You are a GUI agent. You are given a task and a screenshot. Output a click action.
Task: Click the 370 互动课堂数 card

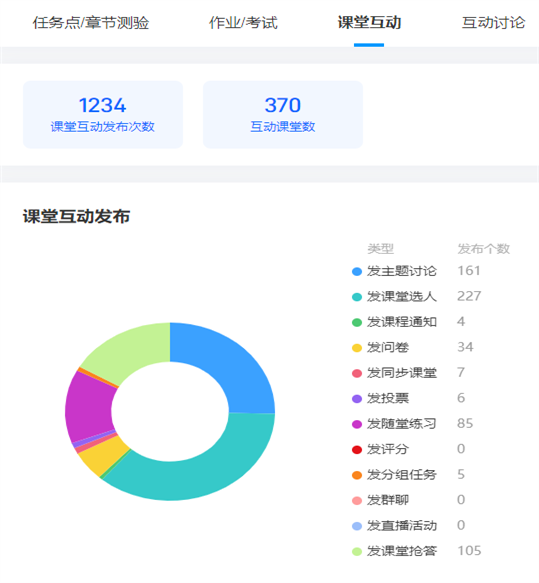[x=283, y=115]
